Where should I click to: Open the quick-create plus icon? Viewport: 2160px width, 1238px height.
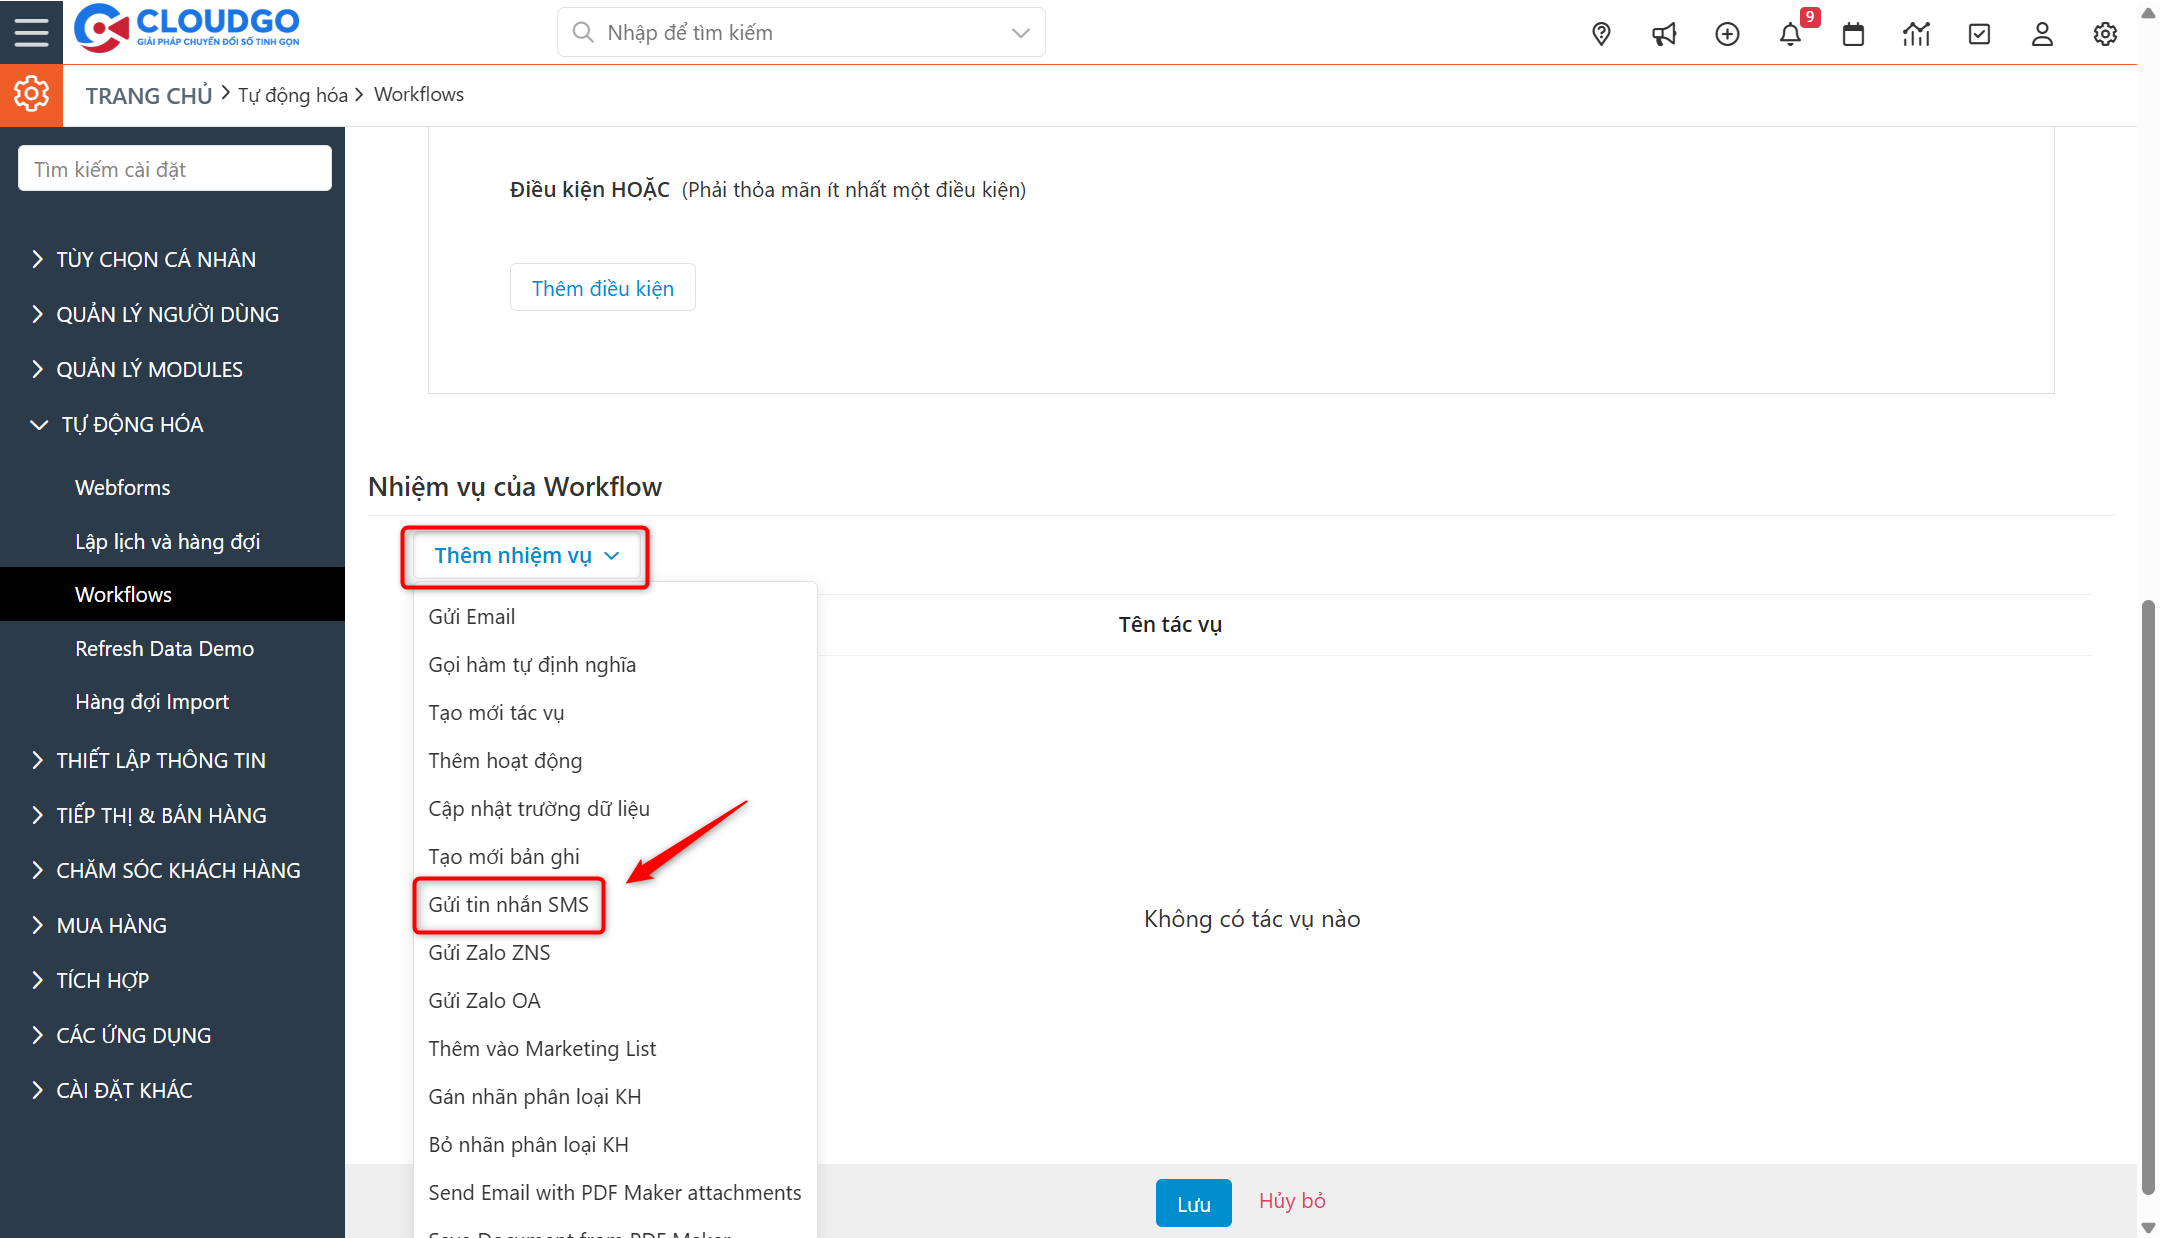[1727, 33]
